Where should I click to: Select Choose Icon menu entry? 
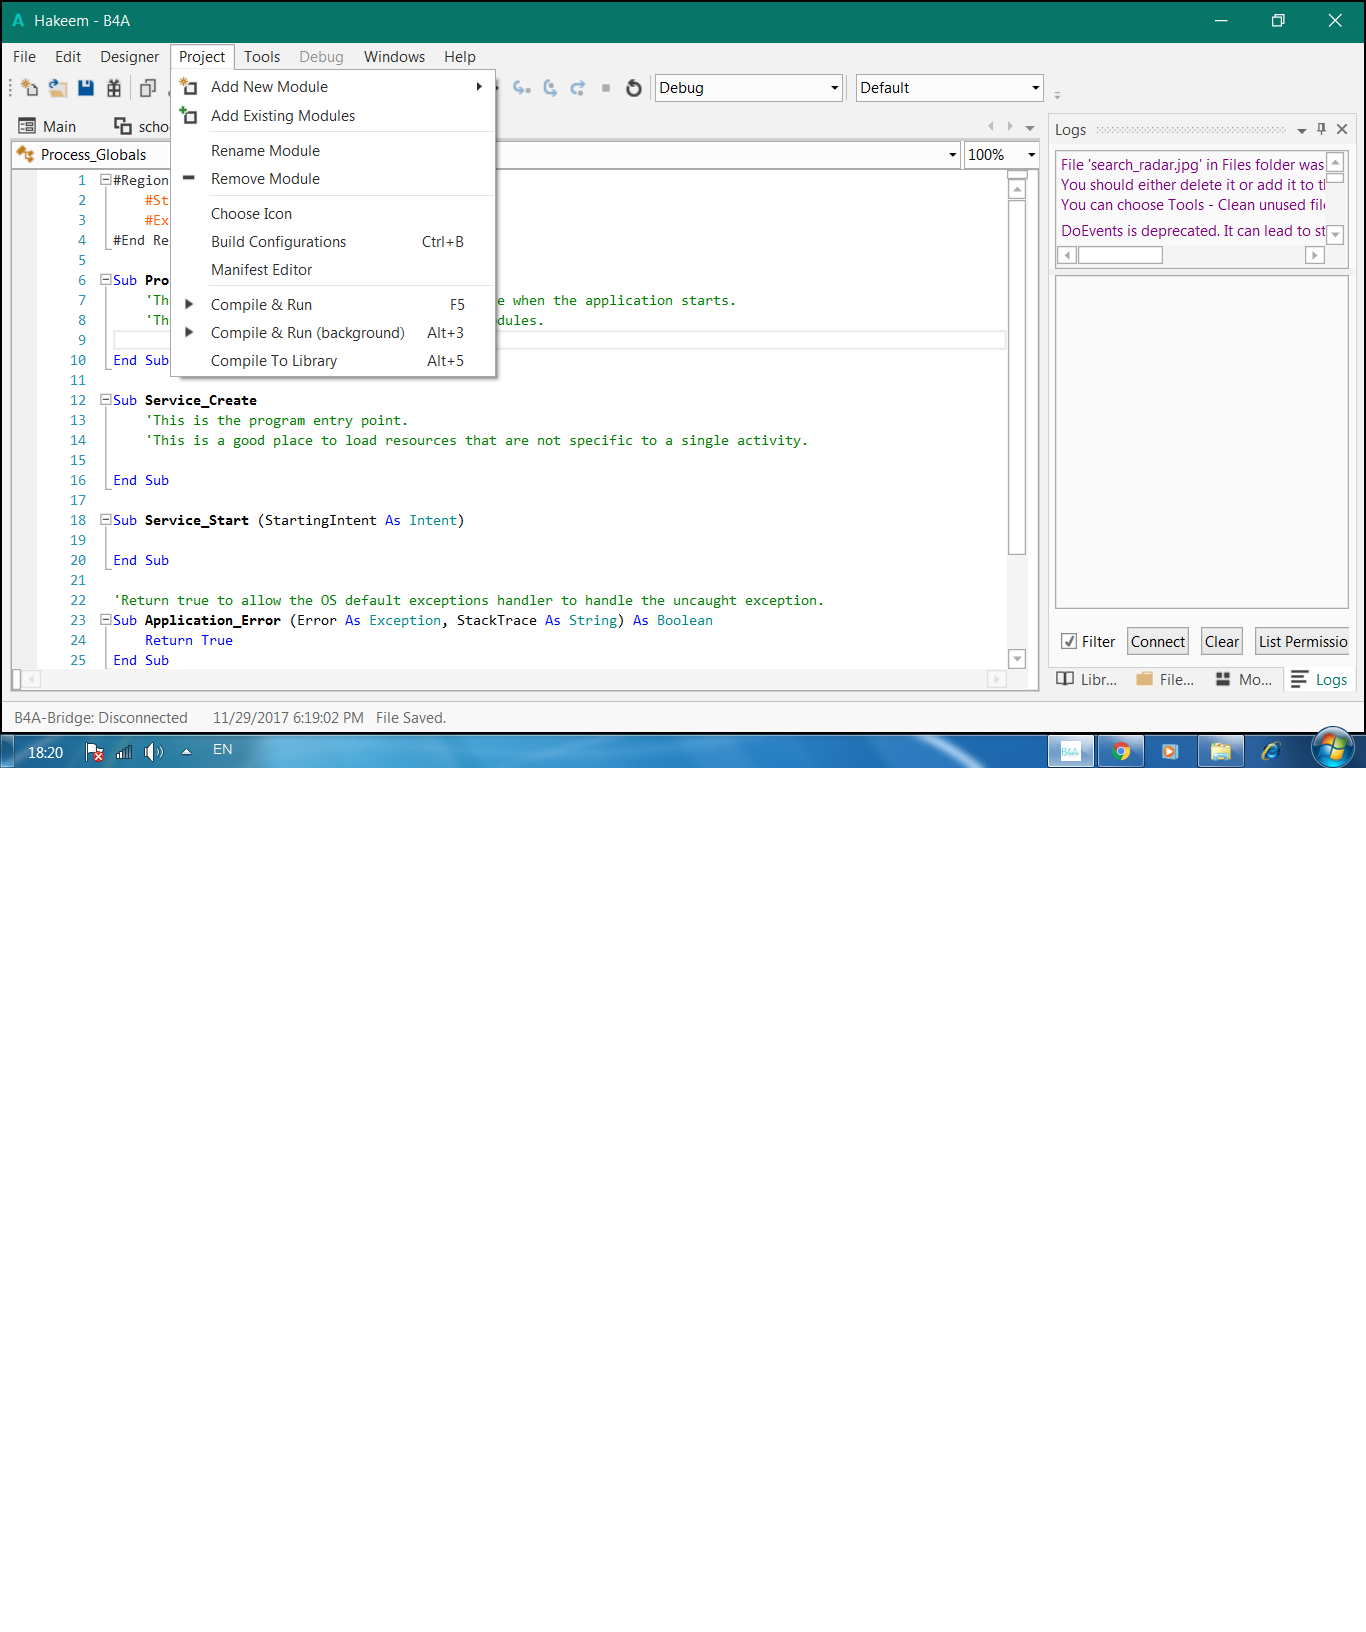click(333, 214)
